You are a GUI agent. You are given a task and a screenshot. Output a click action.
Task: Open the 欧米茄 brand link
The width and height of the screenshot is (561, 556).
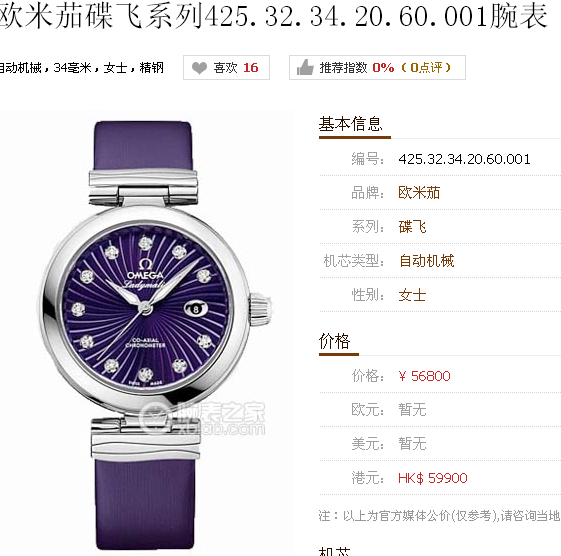coord(419,193)
